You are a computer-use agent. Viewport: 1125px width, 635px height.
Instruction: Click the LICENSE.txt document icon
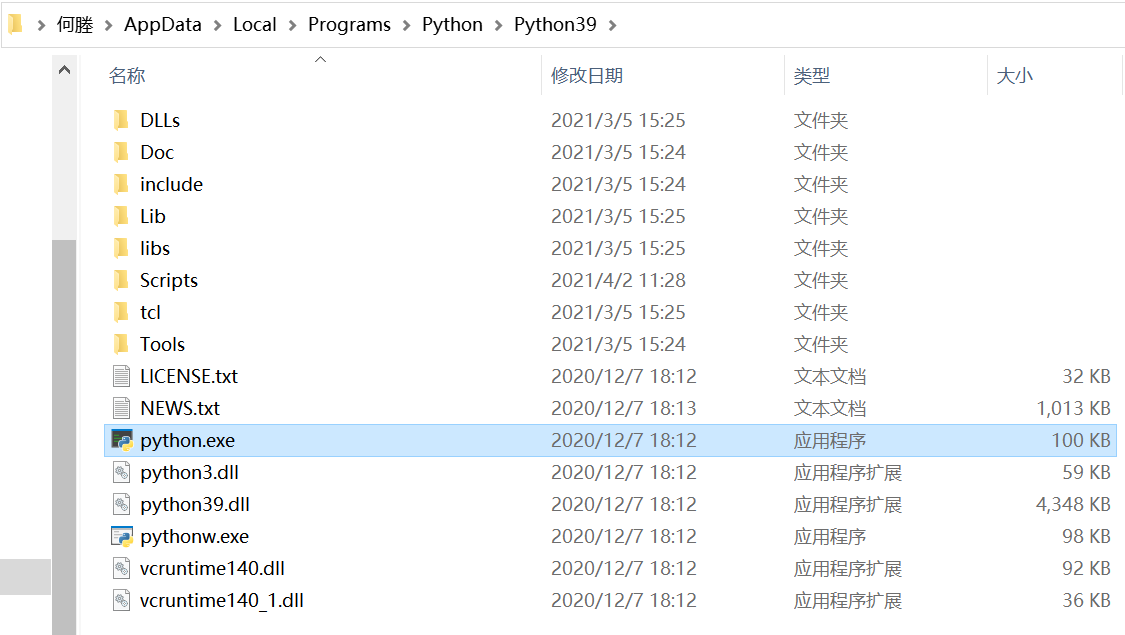tap(121, 376)
